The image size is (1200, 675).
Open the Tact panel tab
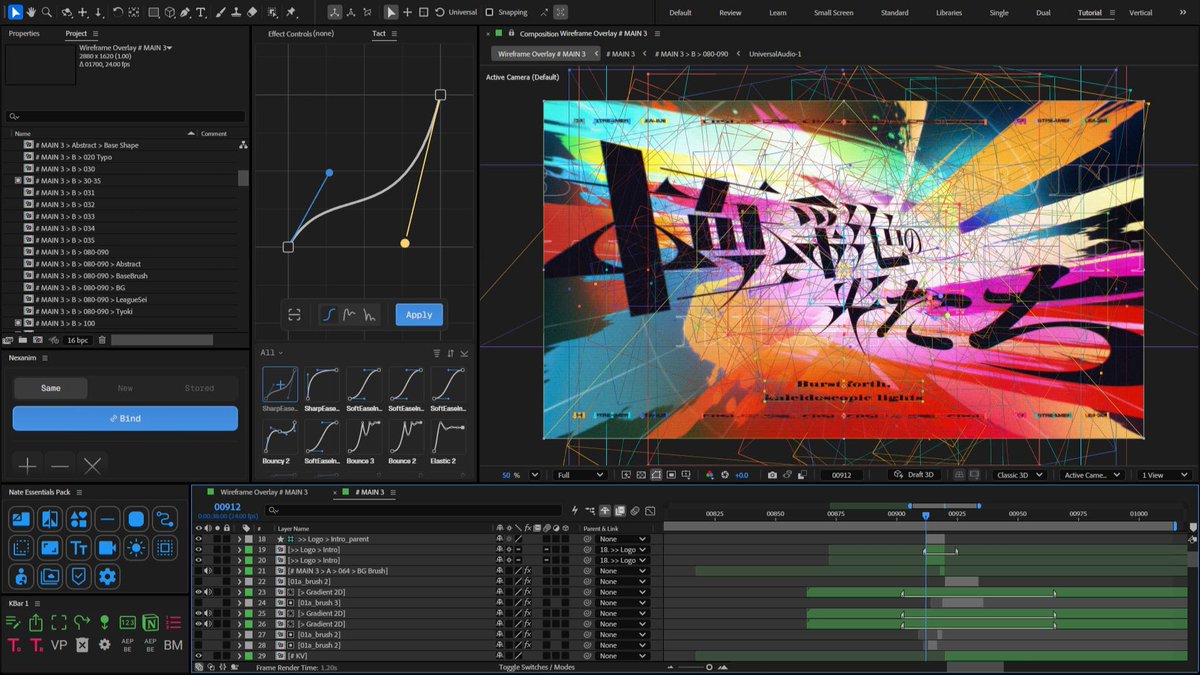point(379,33)
